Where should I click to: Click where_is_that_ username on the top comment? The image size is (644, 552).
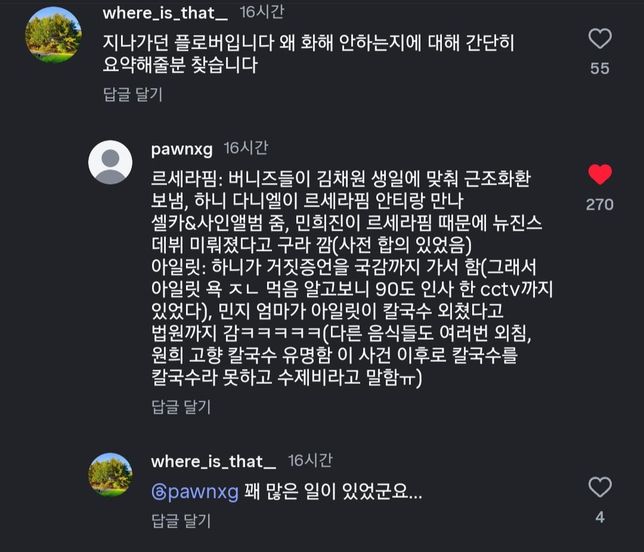point(165,13)
